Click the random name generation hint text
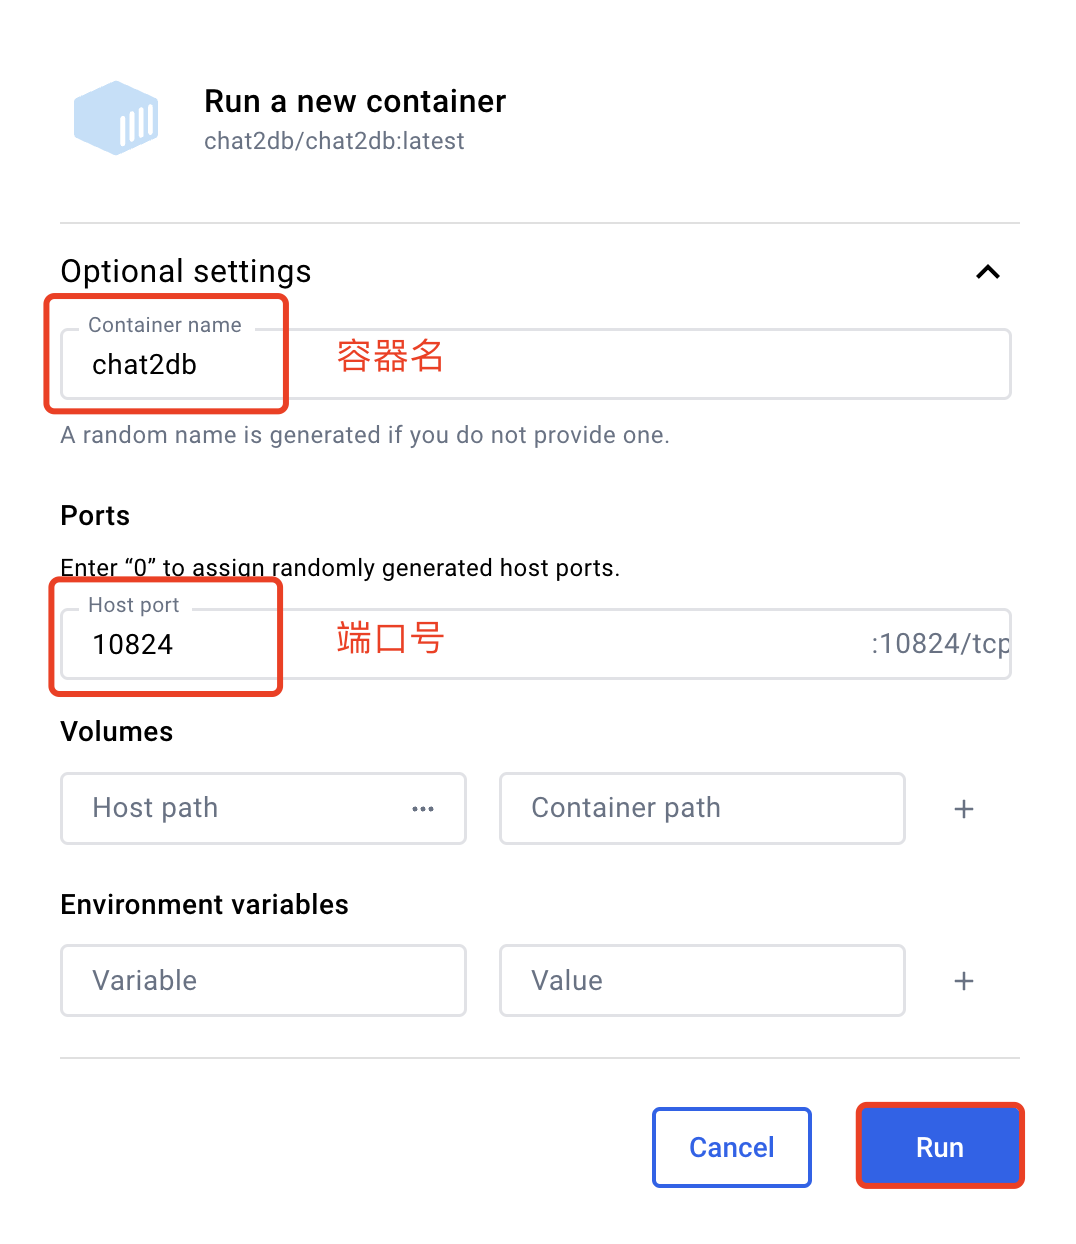Image resolution: width=1076 pixels, height=1244 pixels. click(364, 434)
